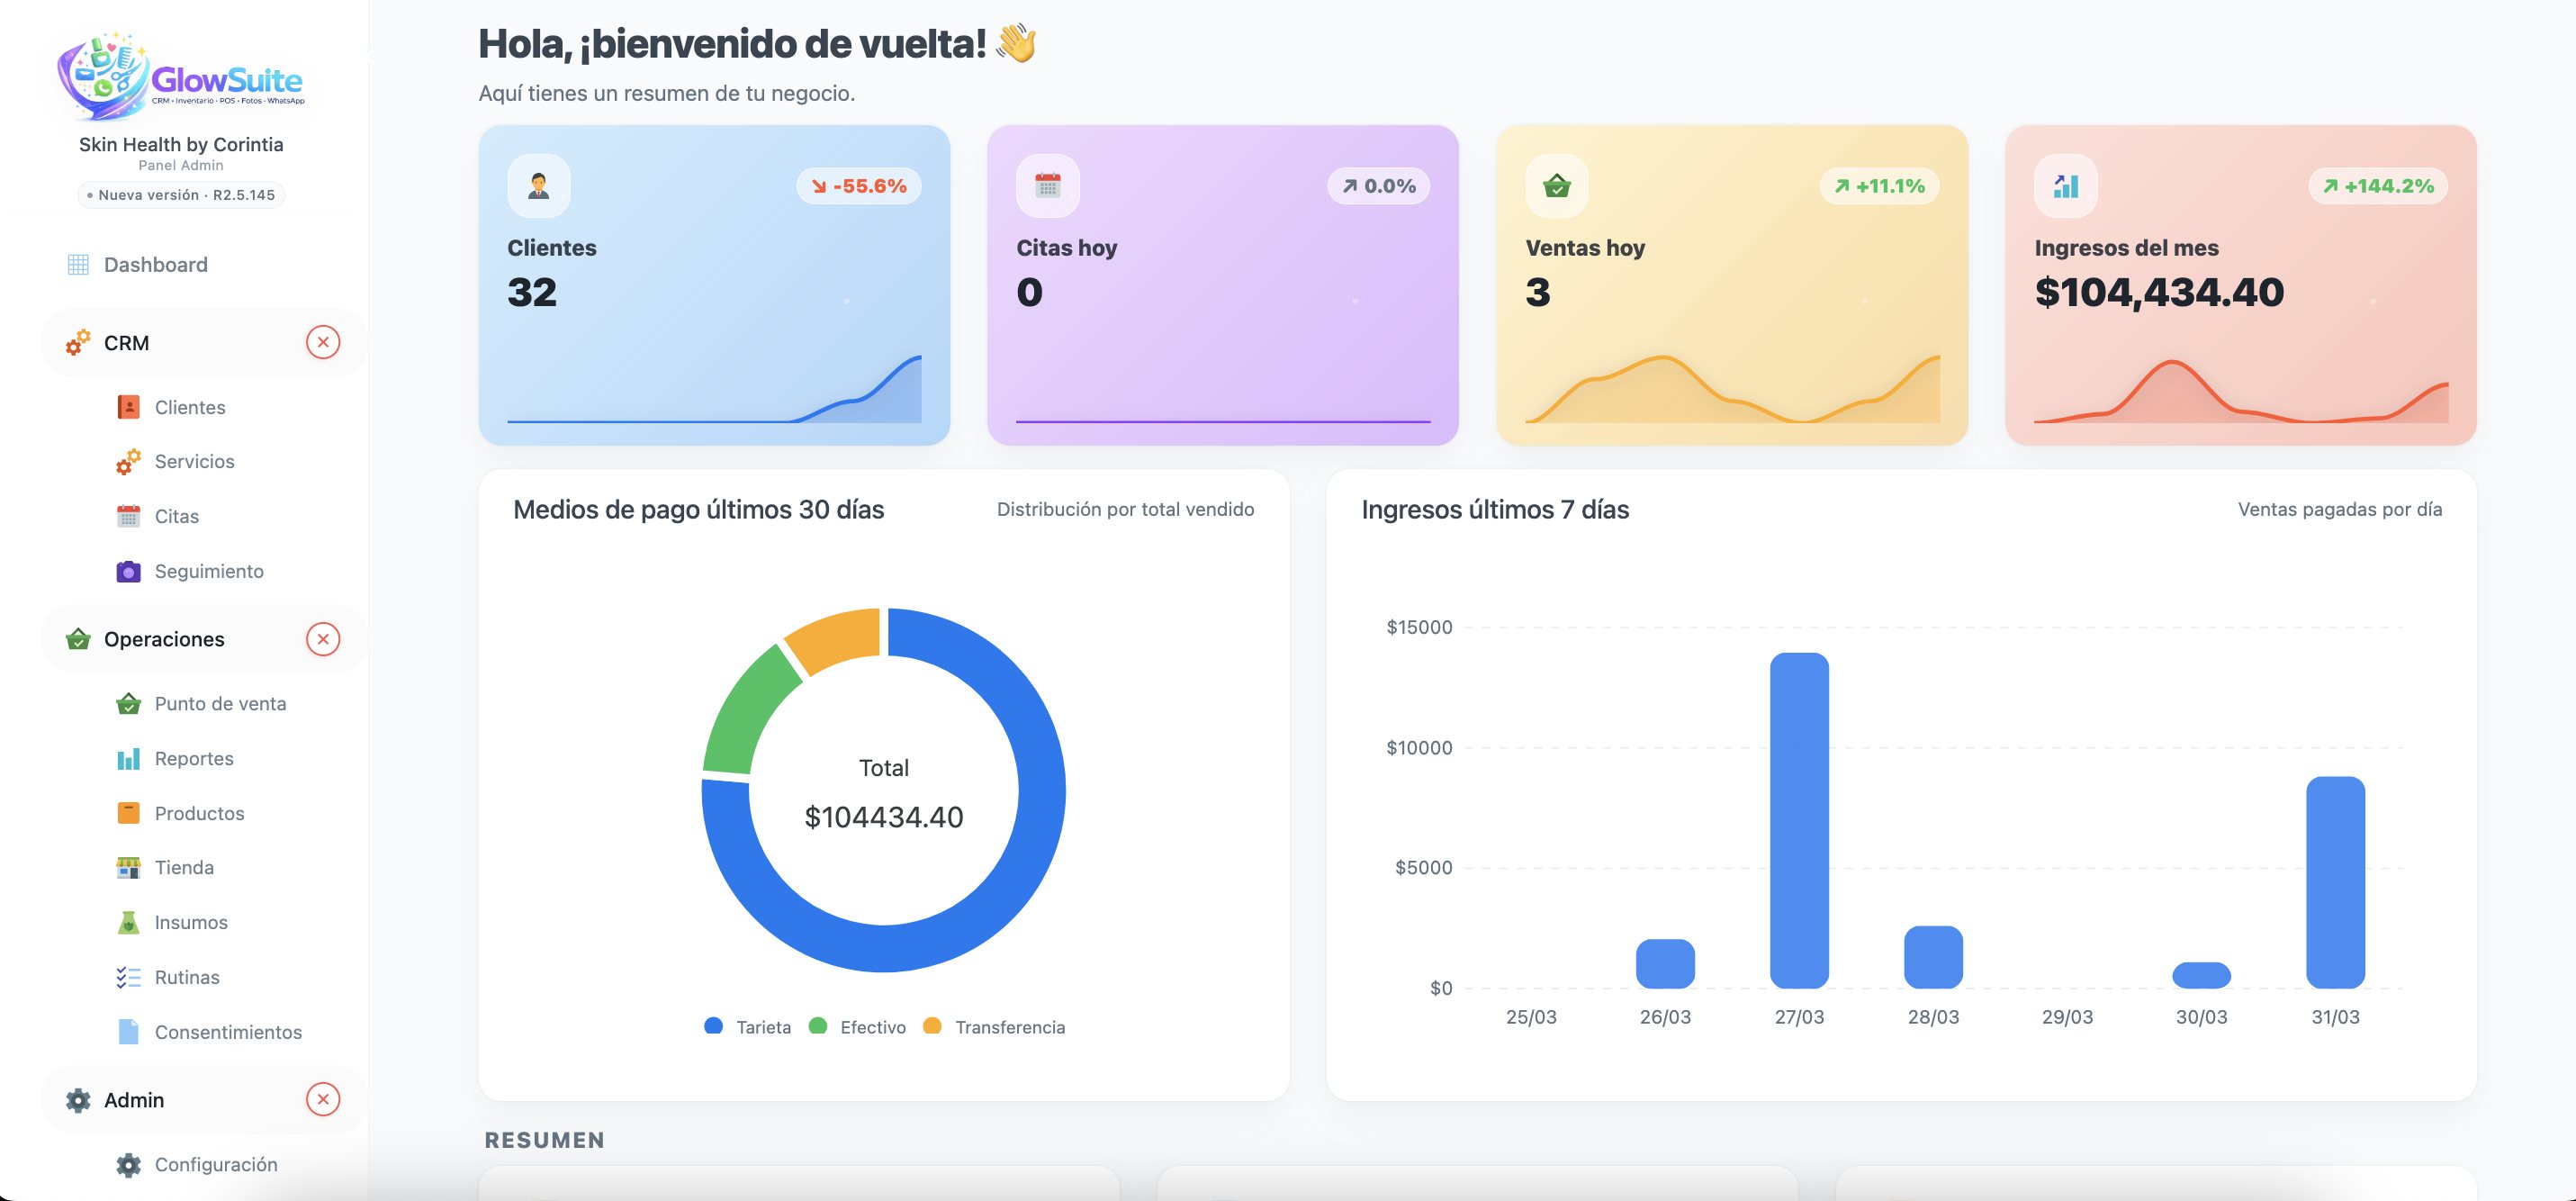The height and width of the screenshot is (1201, 2576).
Task: Click the basket icon on Ventas hoy card
Action: [x=1557, y=186]
